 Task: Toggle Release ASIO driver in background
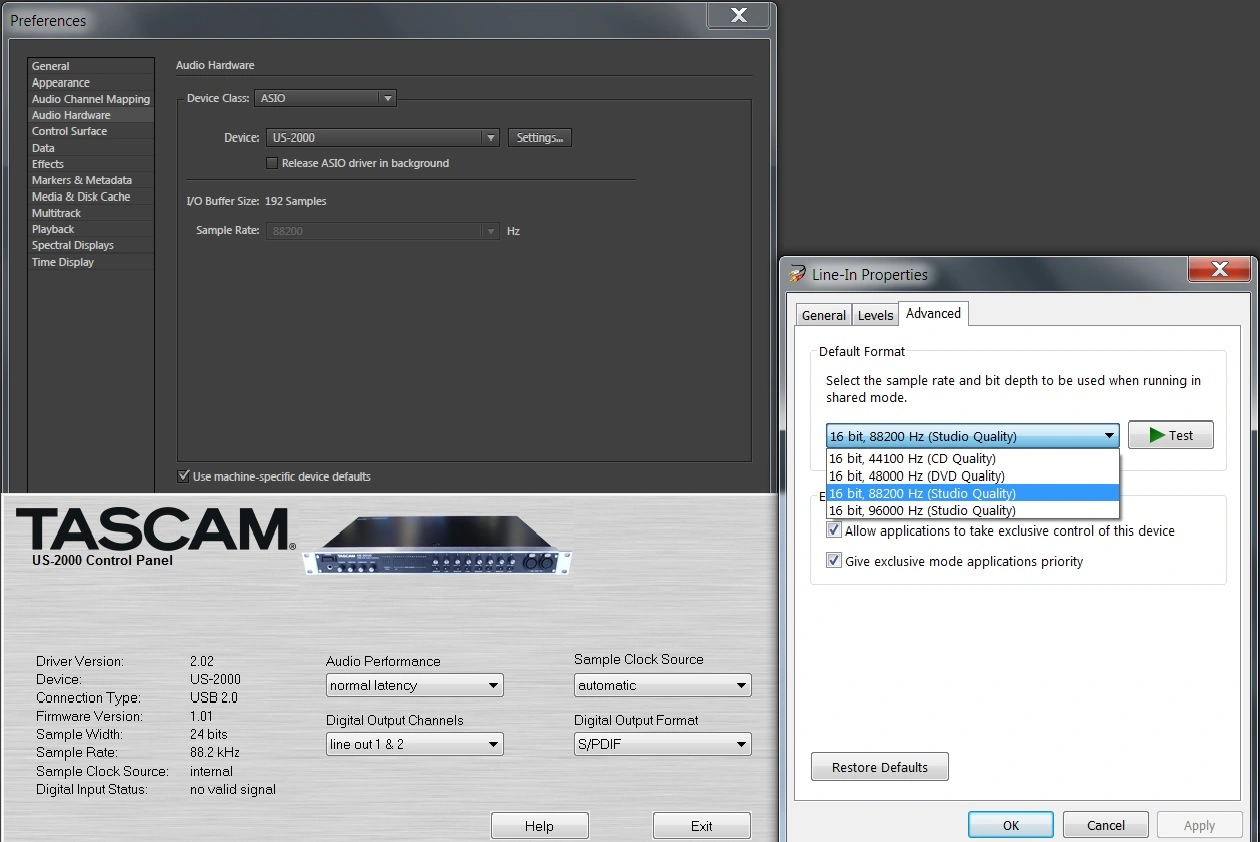[x=272, y=163]
